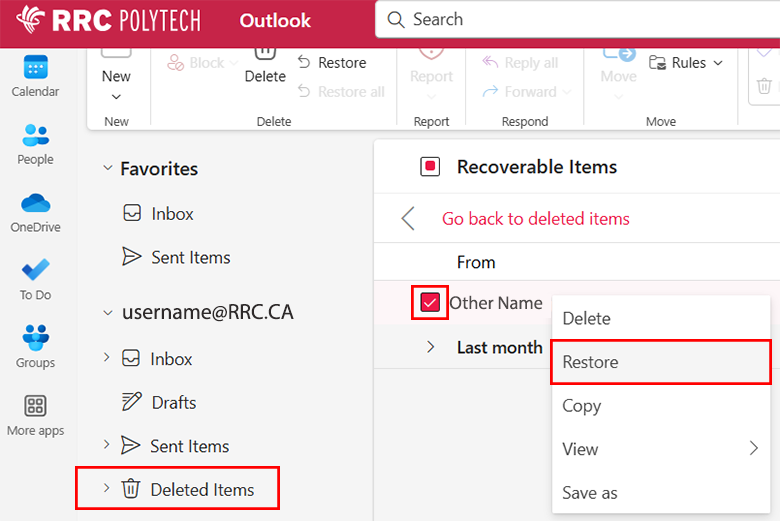Screen dimensions: 780x521
Task: Open OneDrive from the left rail
Action: [x=35, y=204]
